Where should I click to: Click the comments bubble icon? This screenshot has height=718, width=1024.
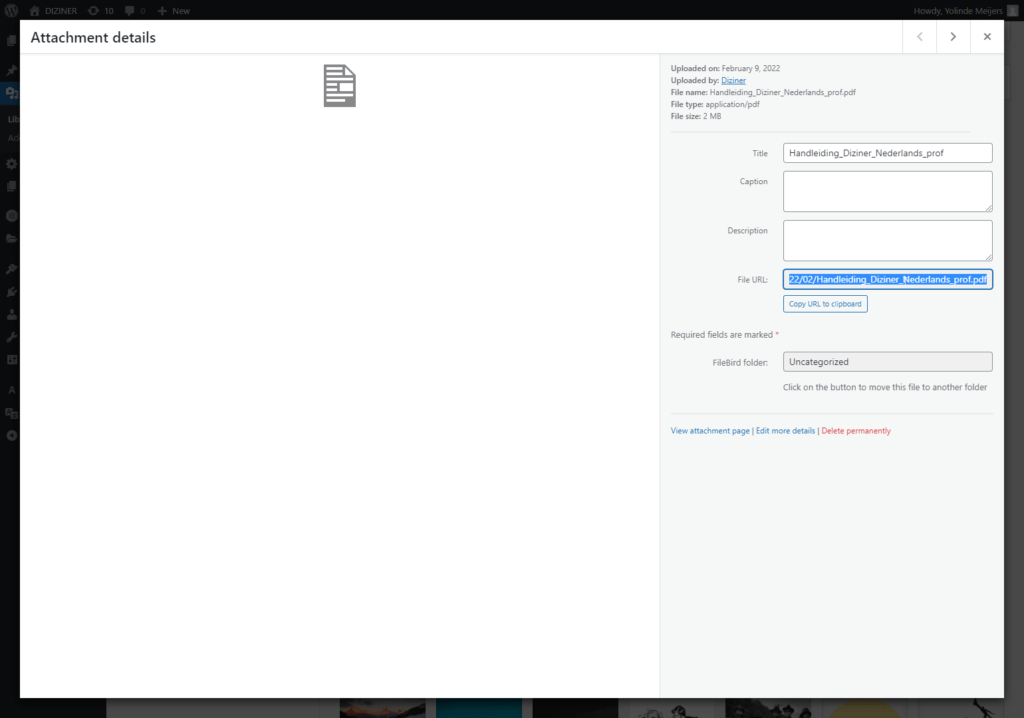coord(130,10)
